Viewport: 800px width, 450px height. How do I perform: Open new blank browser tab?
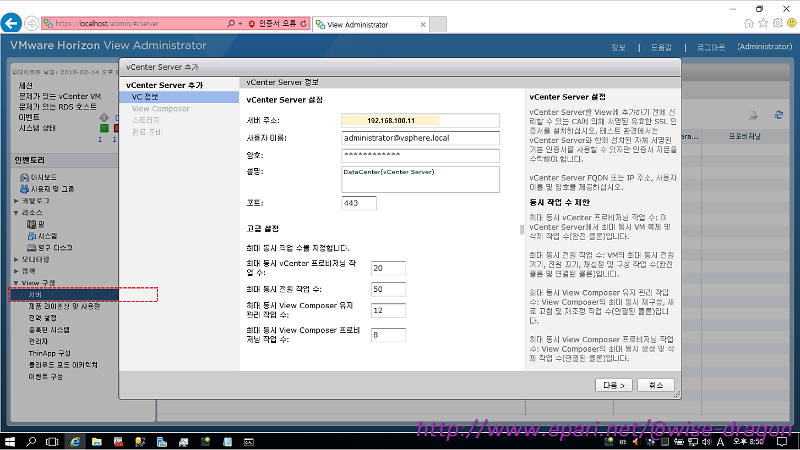pyautogui.click(x=438, y=24)
